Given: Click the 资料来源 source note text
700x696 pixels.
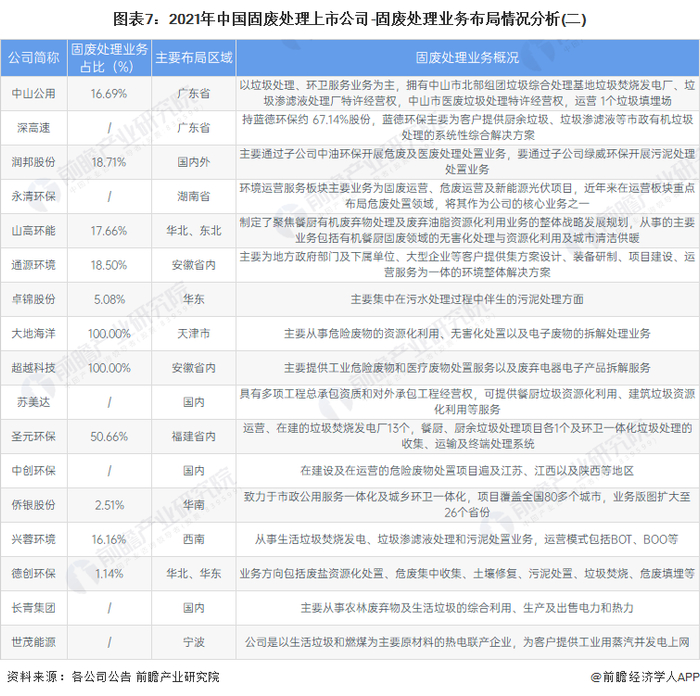Looking at the screenshot, I should [x=113, y=677].
